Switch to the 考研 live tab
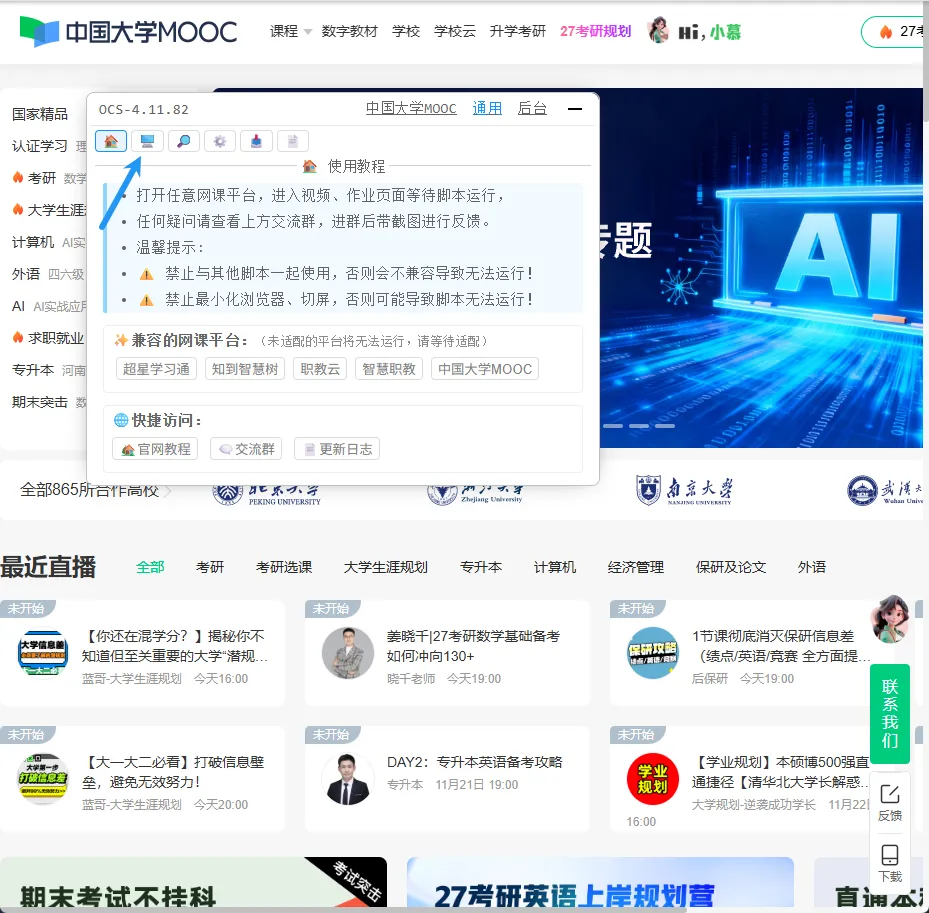Screen dimensions: 929x913 [x=210, y=567]
